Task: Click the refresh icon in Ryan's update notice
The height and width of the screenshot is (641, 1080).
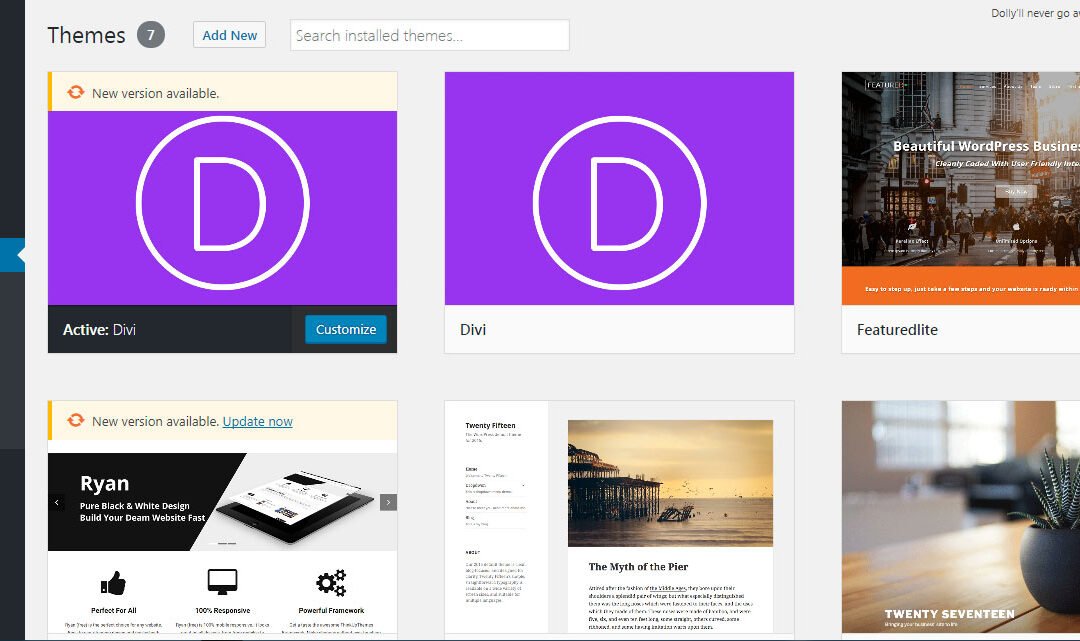Action: [76, 421]
